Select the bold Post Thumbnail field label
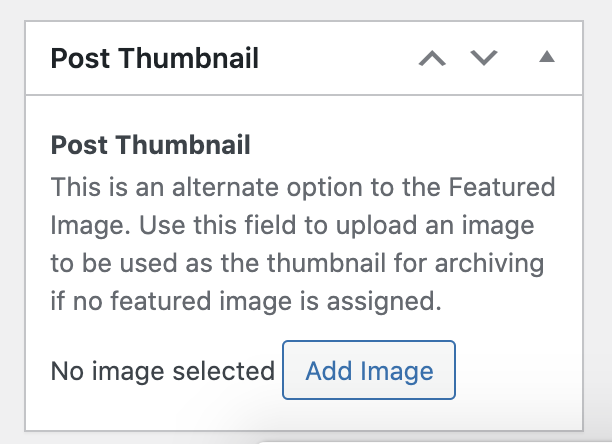This screenshot has width=612, height=444. 150,145
